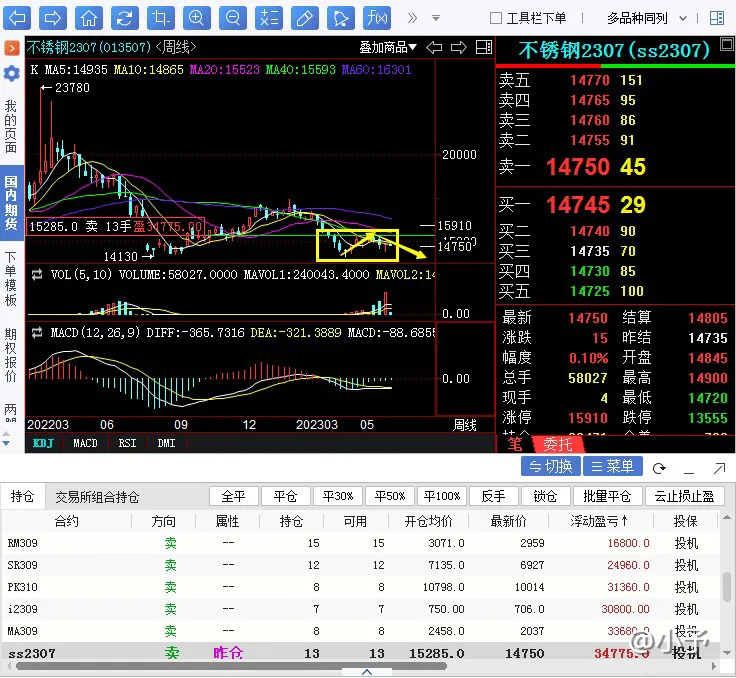This screenshot has height=678, width=736.
Task: Click 反手 button
Action: point(494,496)
